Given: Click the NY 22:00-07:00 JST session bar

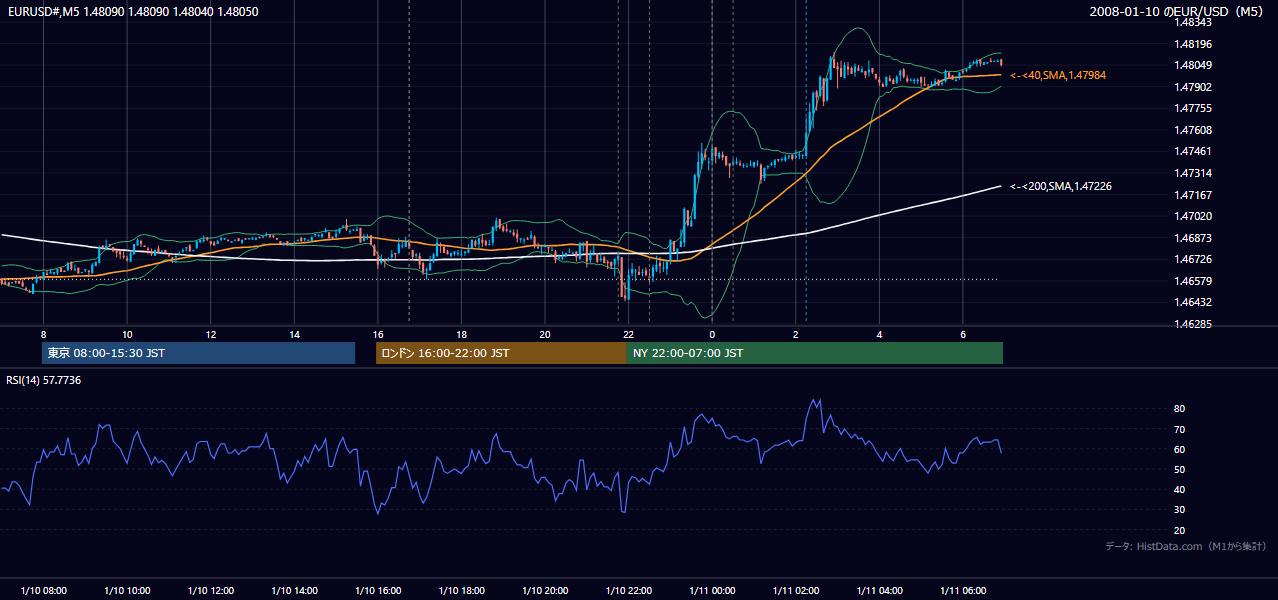Looking at the screenshot, I should point(815,353).
